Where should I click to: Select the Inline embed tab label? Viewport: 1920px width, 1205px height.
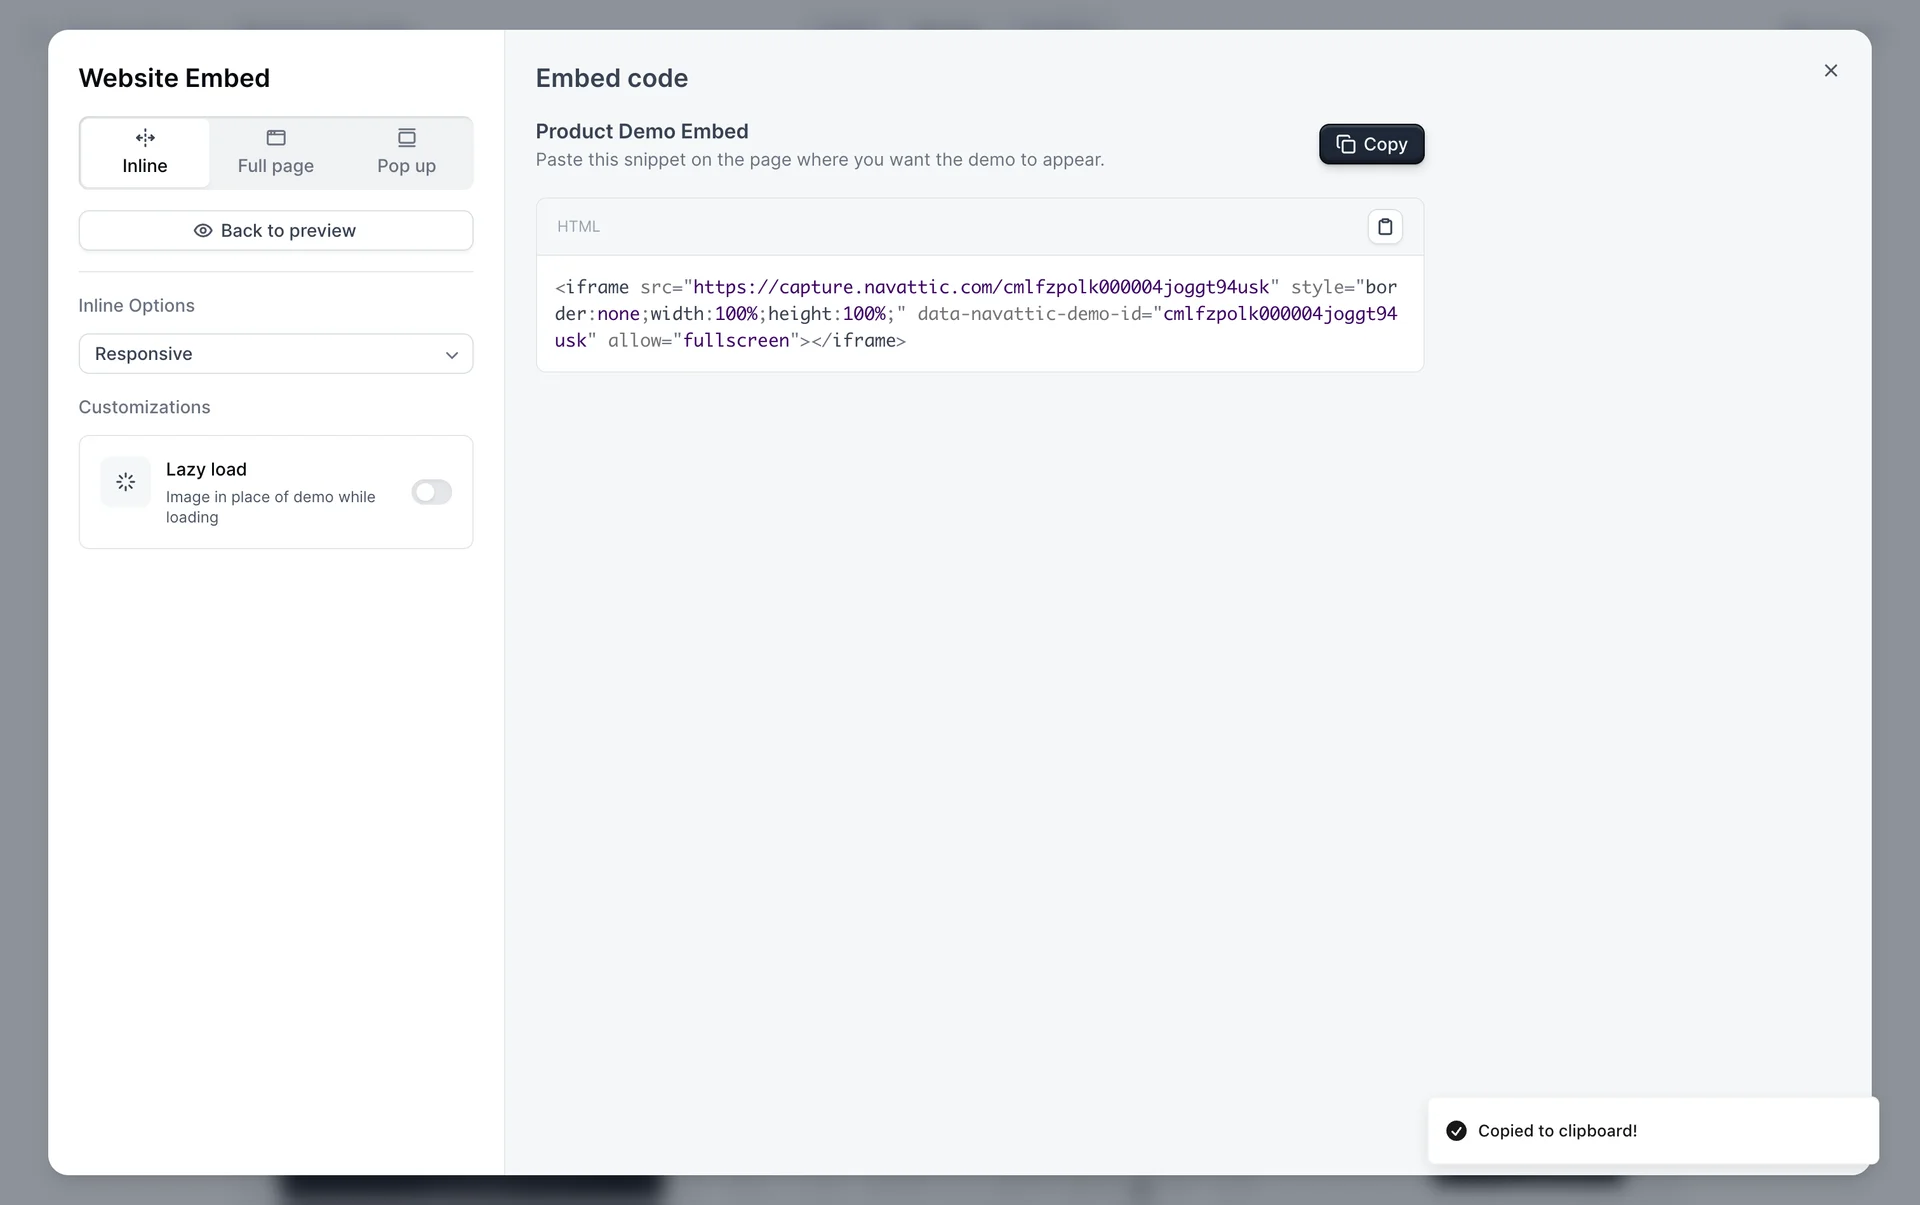coord(145,166)
